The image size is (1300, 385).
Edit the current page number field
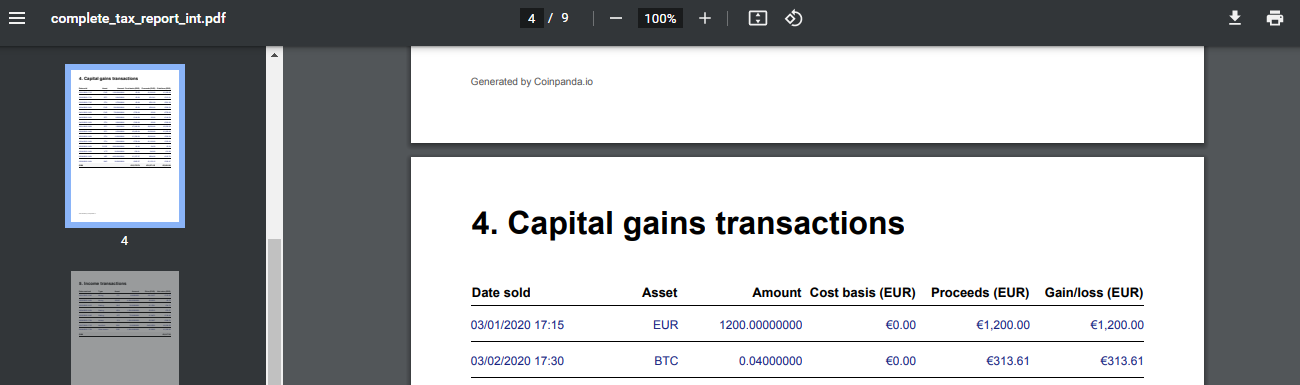(531, 18)
